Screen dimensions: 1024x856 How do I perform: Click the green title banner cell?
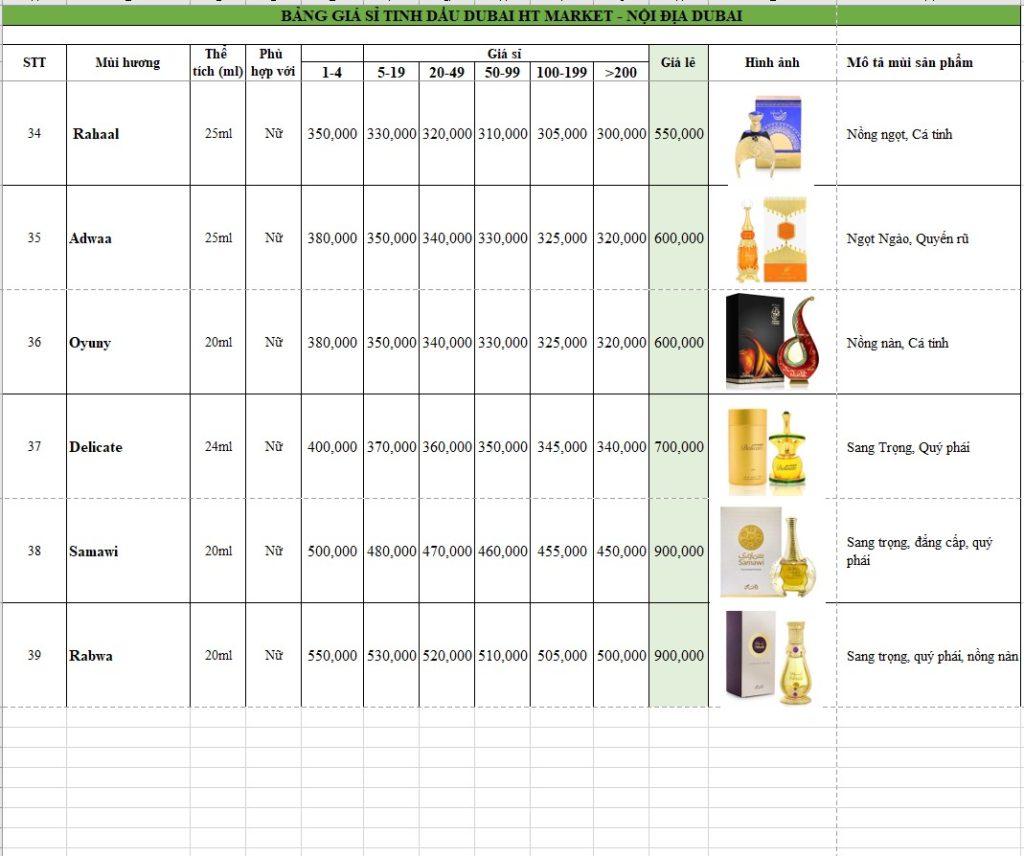[511, 17]
